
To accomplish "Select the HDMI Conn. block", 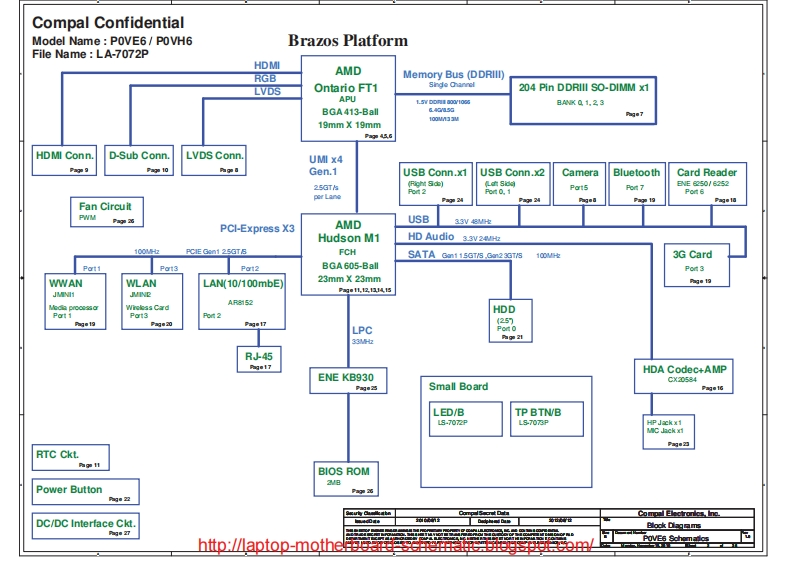I will (x=65, y=160).
